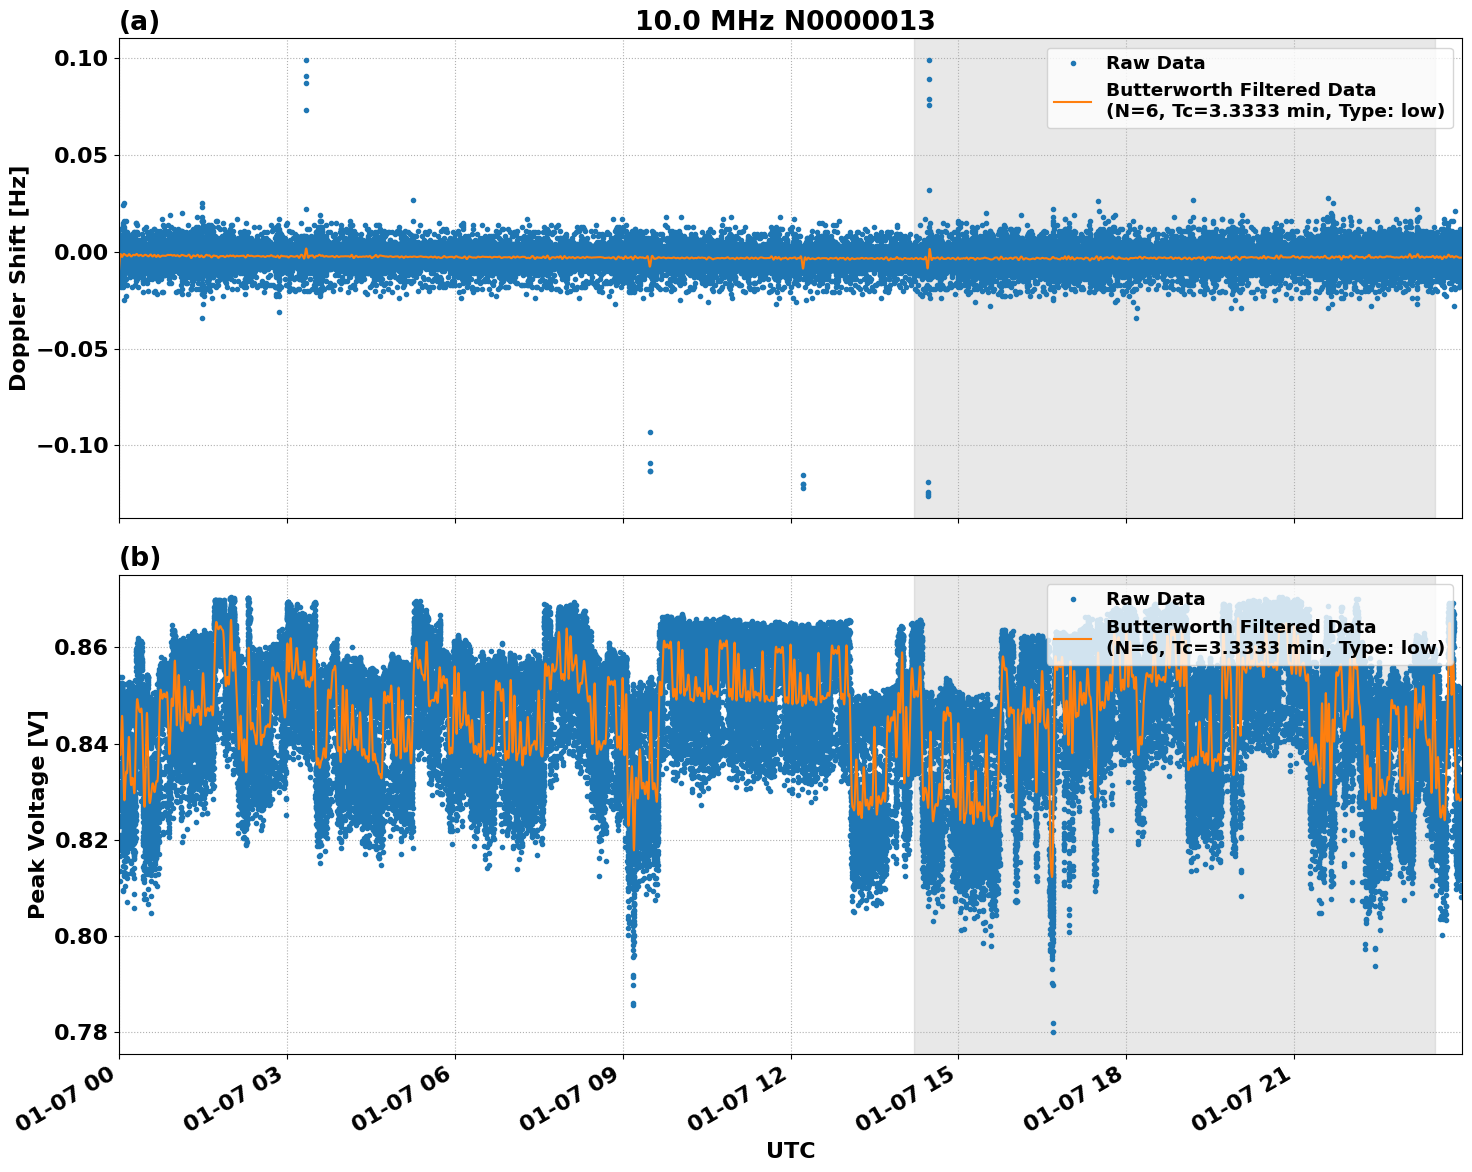Click the 0.10 tick label on the Doppler axis
Image resolution: width=1472 pixels, height=1172 pixels.
(x=82, y=60)
